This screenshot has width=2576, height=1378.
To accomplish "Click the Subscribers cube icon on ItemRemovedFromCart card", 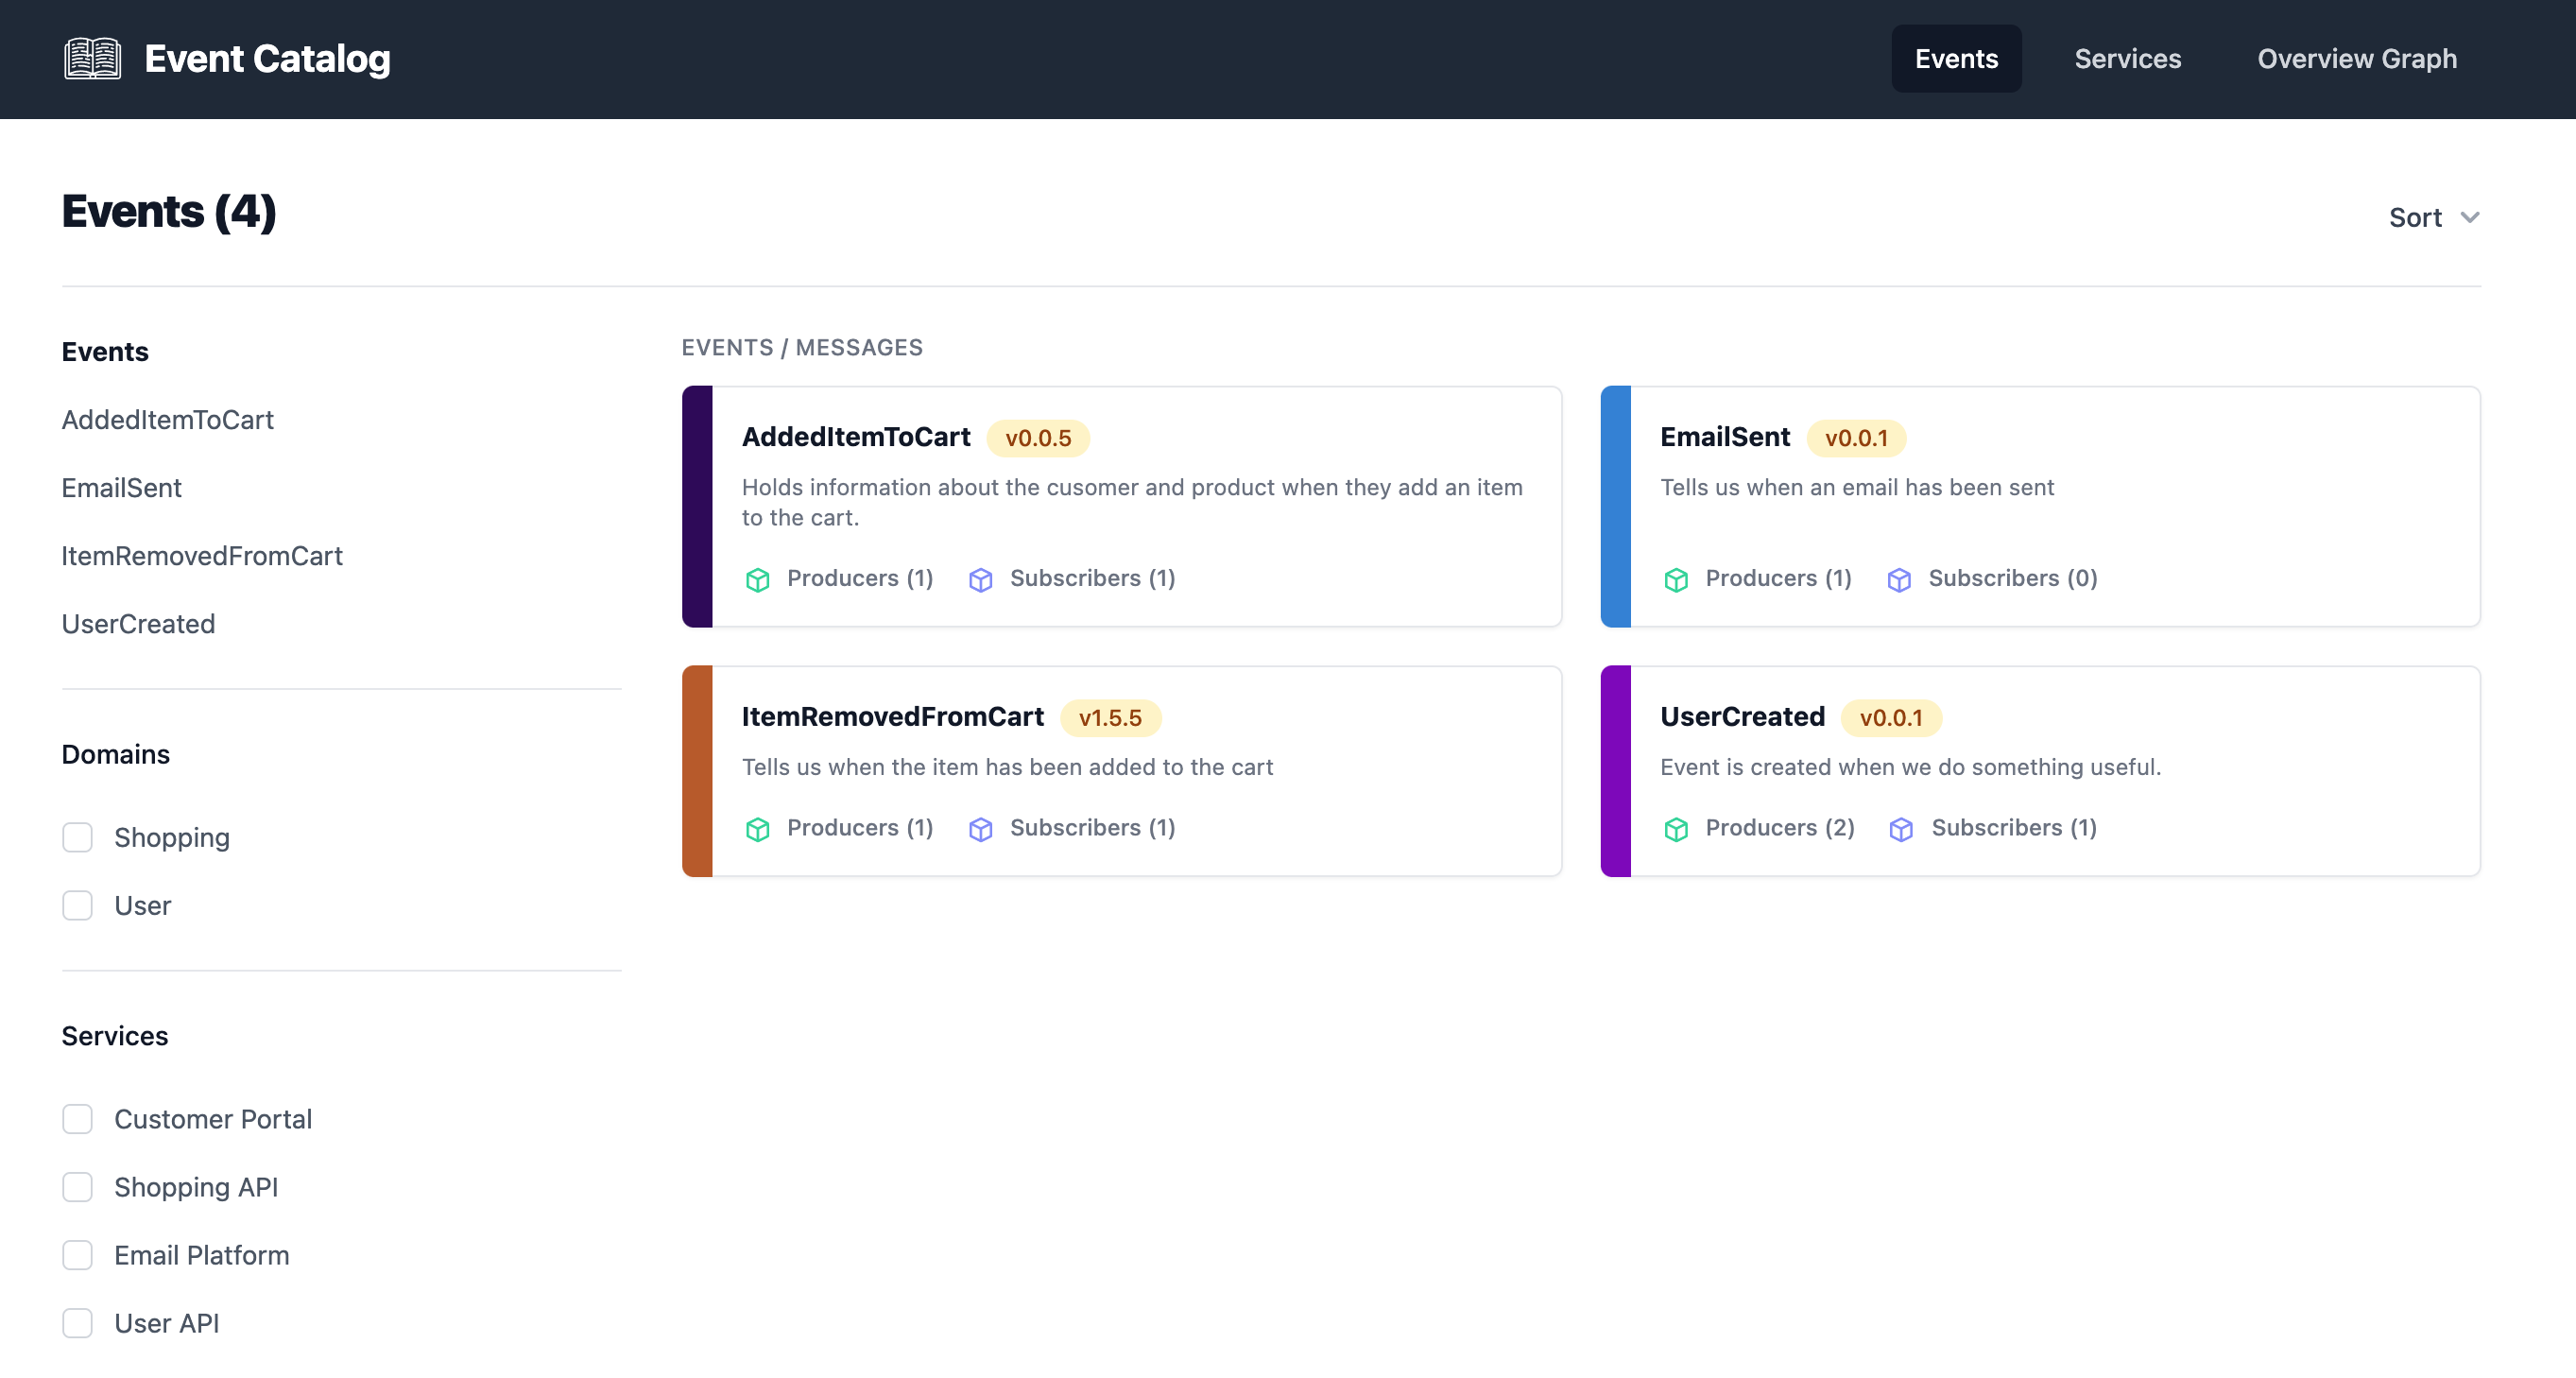I will (x=981, y=829).
